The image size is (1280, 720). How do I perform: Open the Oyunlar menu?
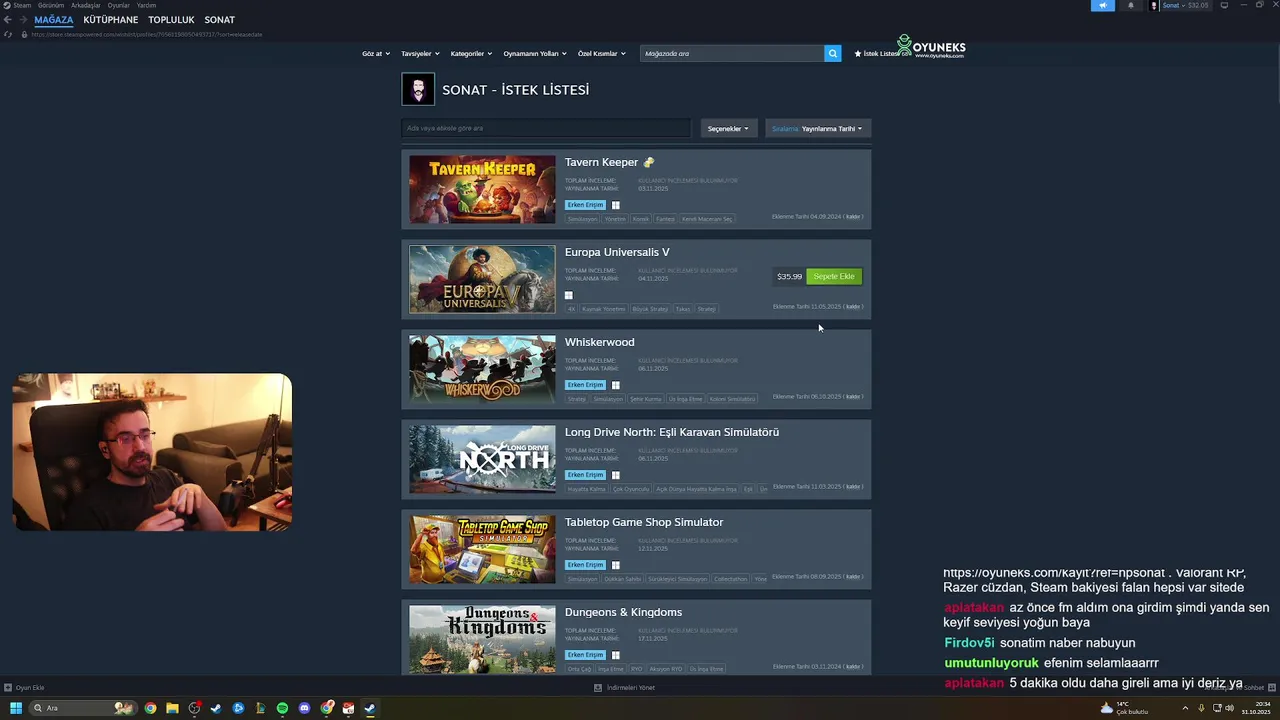pyautogui.click(x=118, y=5)
